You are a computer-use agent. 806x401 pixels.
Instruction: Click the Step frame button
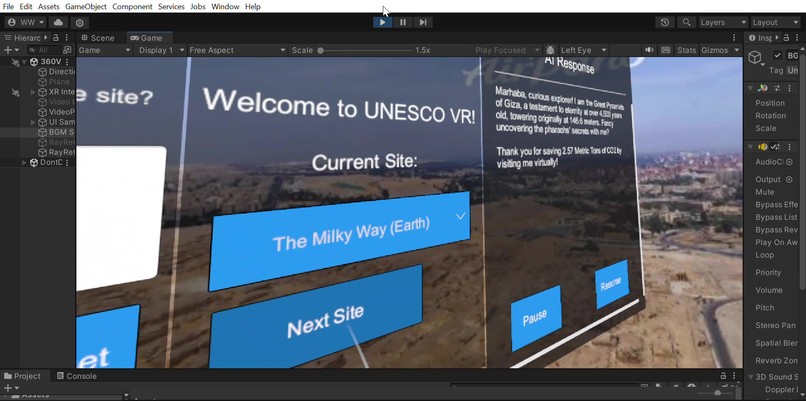point(423,22)
